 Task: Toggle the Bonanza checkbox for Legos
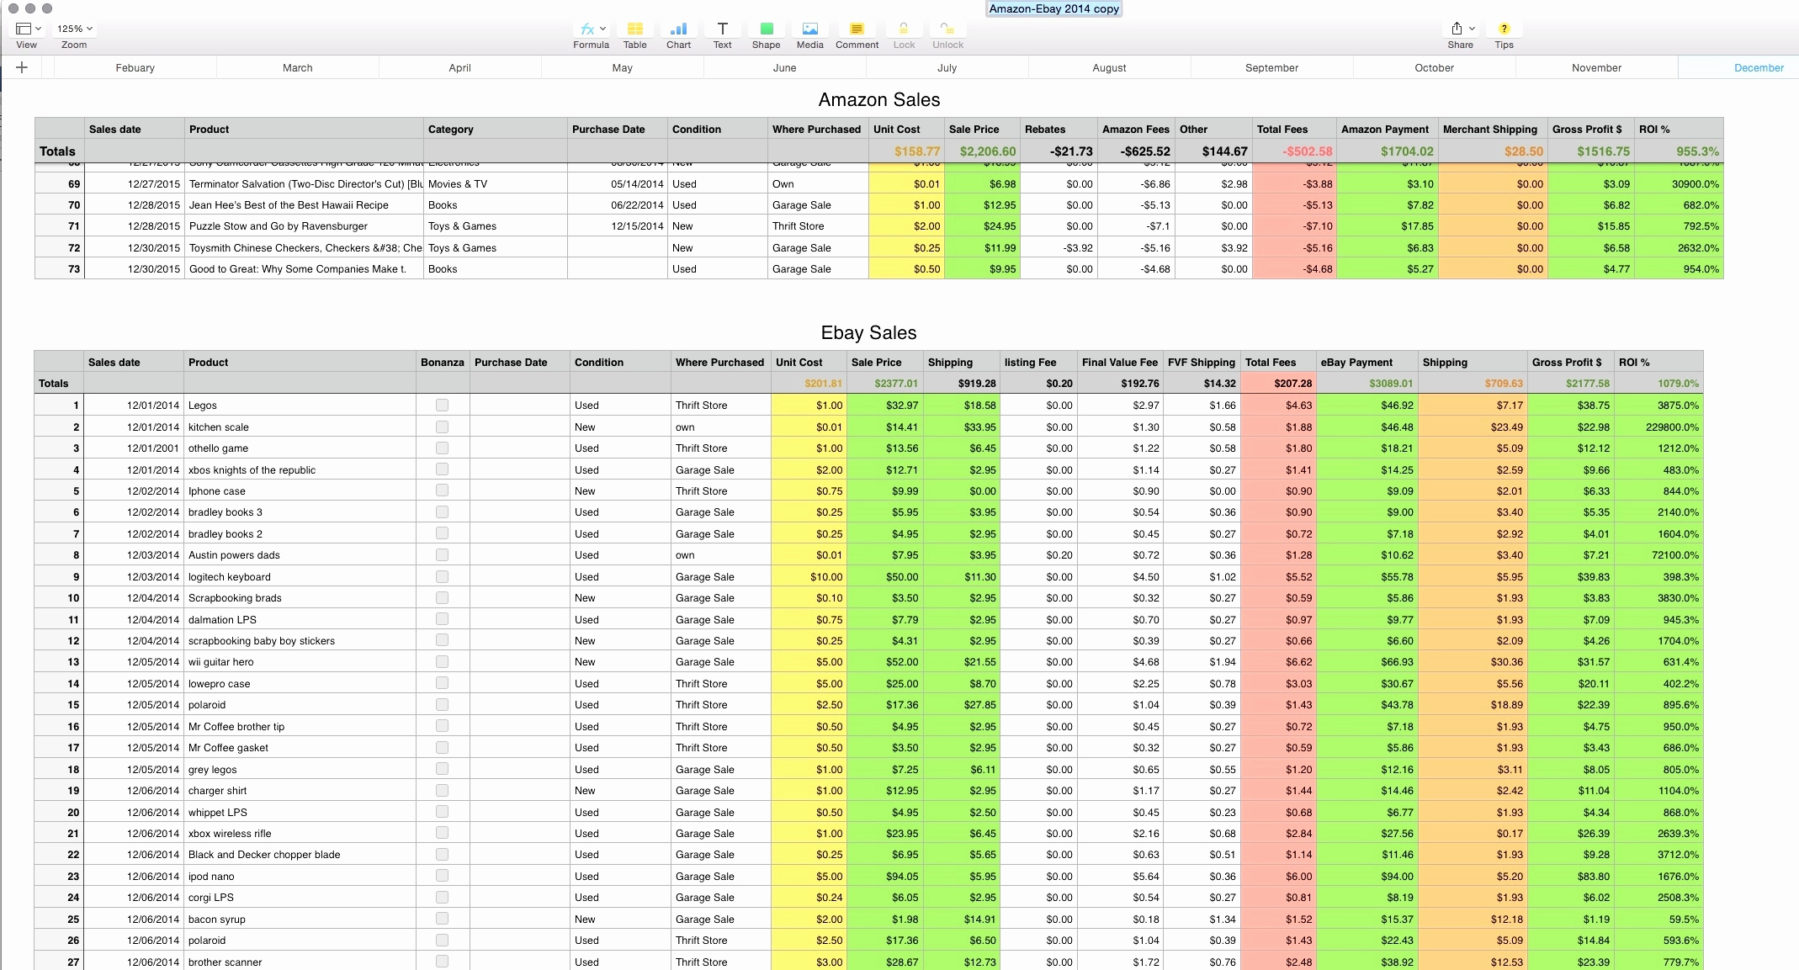click(442, 405)
